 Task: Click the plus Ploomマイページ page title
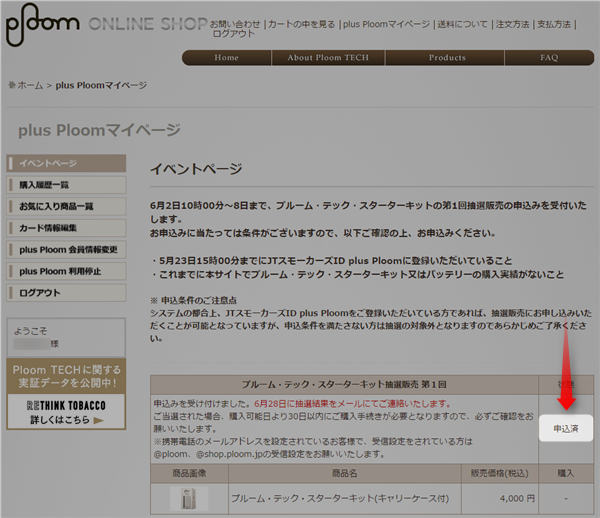pos(99,130)
